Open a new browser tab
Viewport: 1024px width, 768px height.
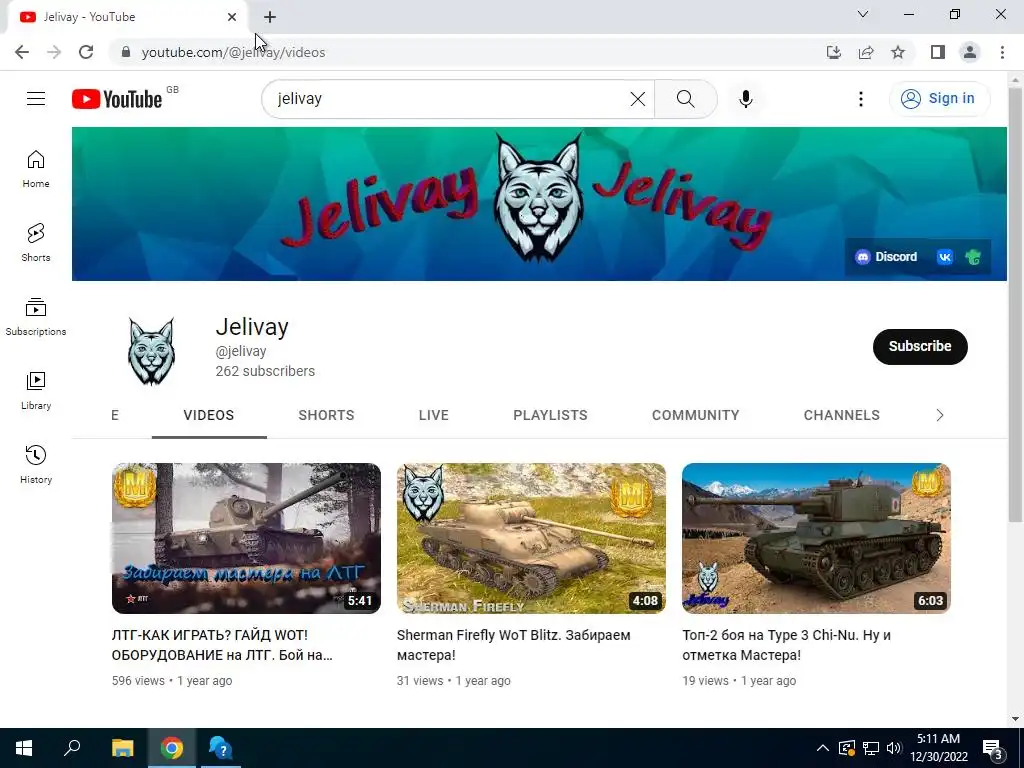(x=270, y=17)
